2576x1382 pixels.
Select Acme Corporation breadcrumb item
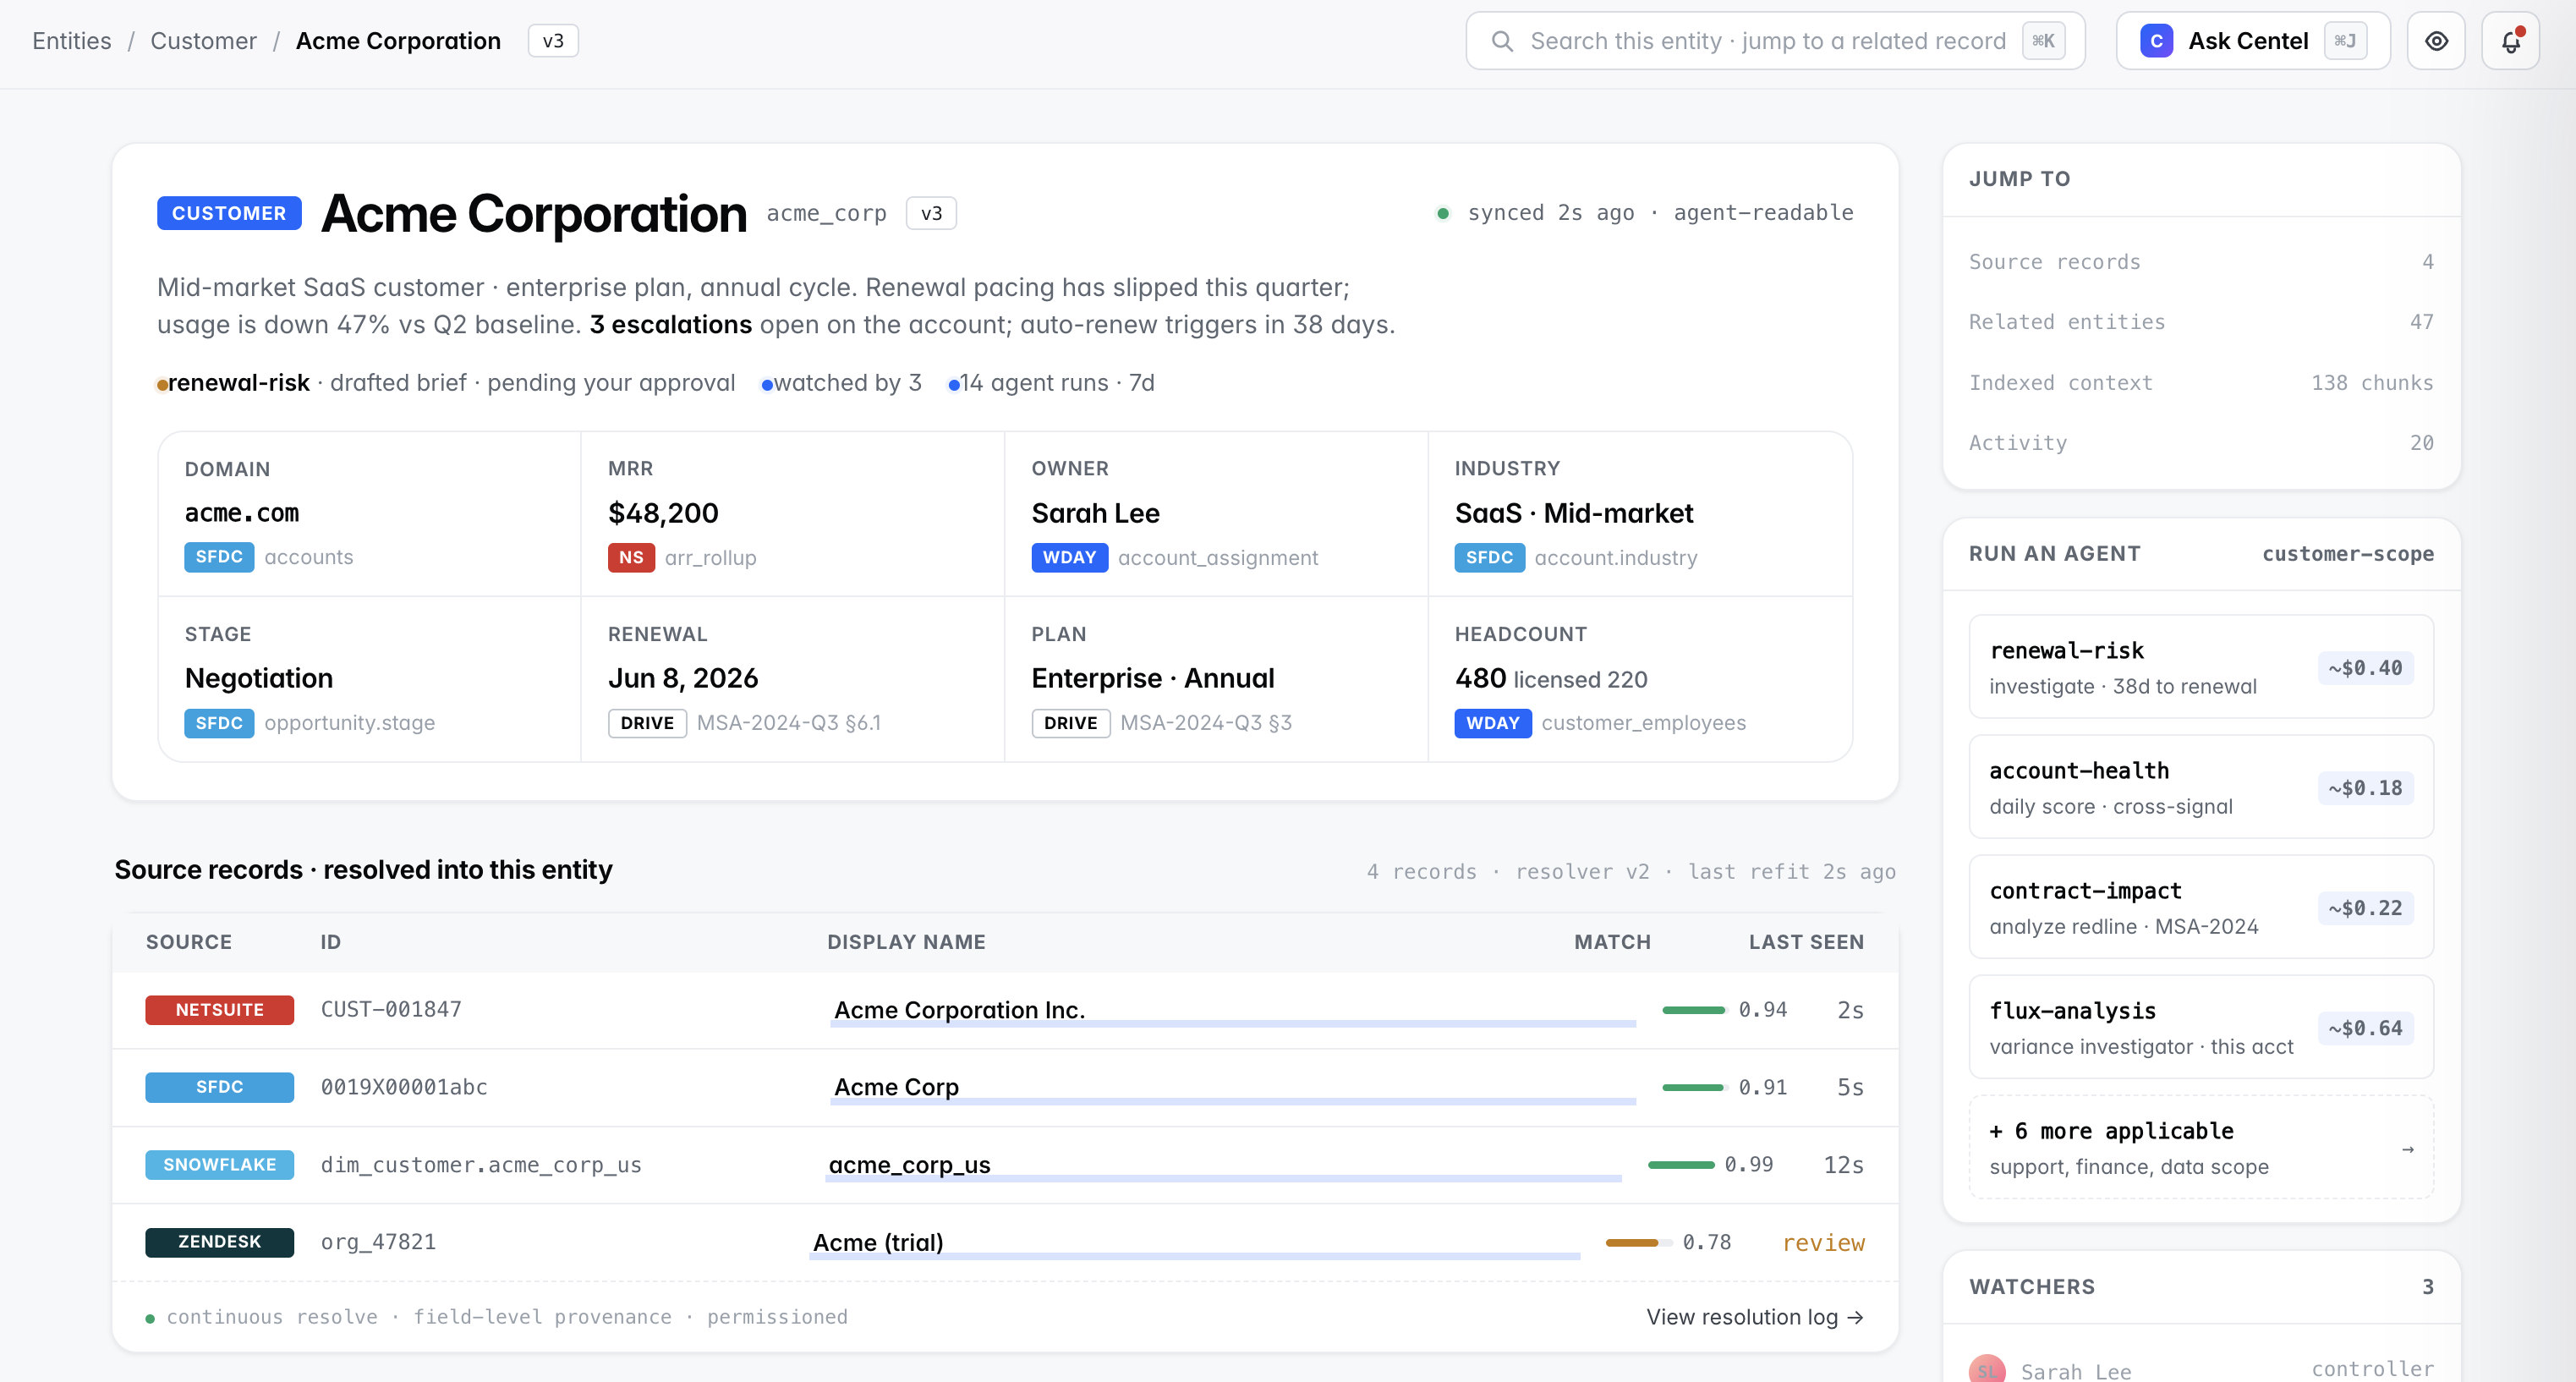pyautogui.click(x=398, y=41)
